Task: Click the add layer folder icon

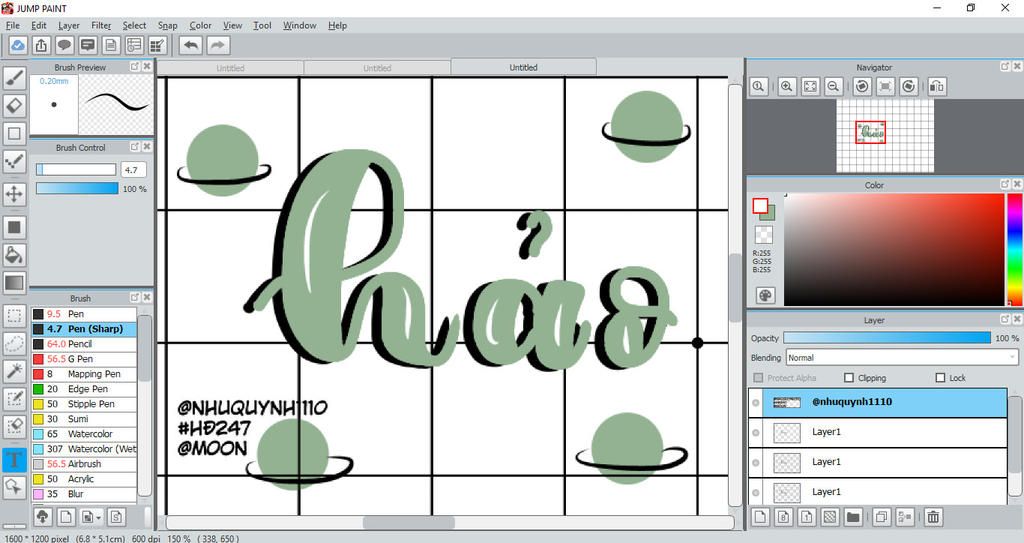Action: pyautogui.click(x=853, y=517)
